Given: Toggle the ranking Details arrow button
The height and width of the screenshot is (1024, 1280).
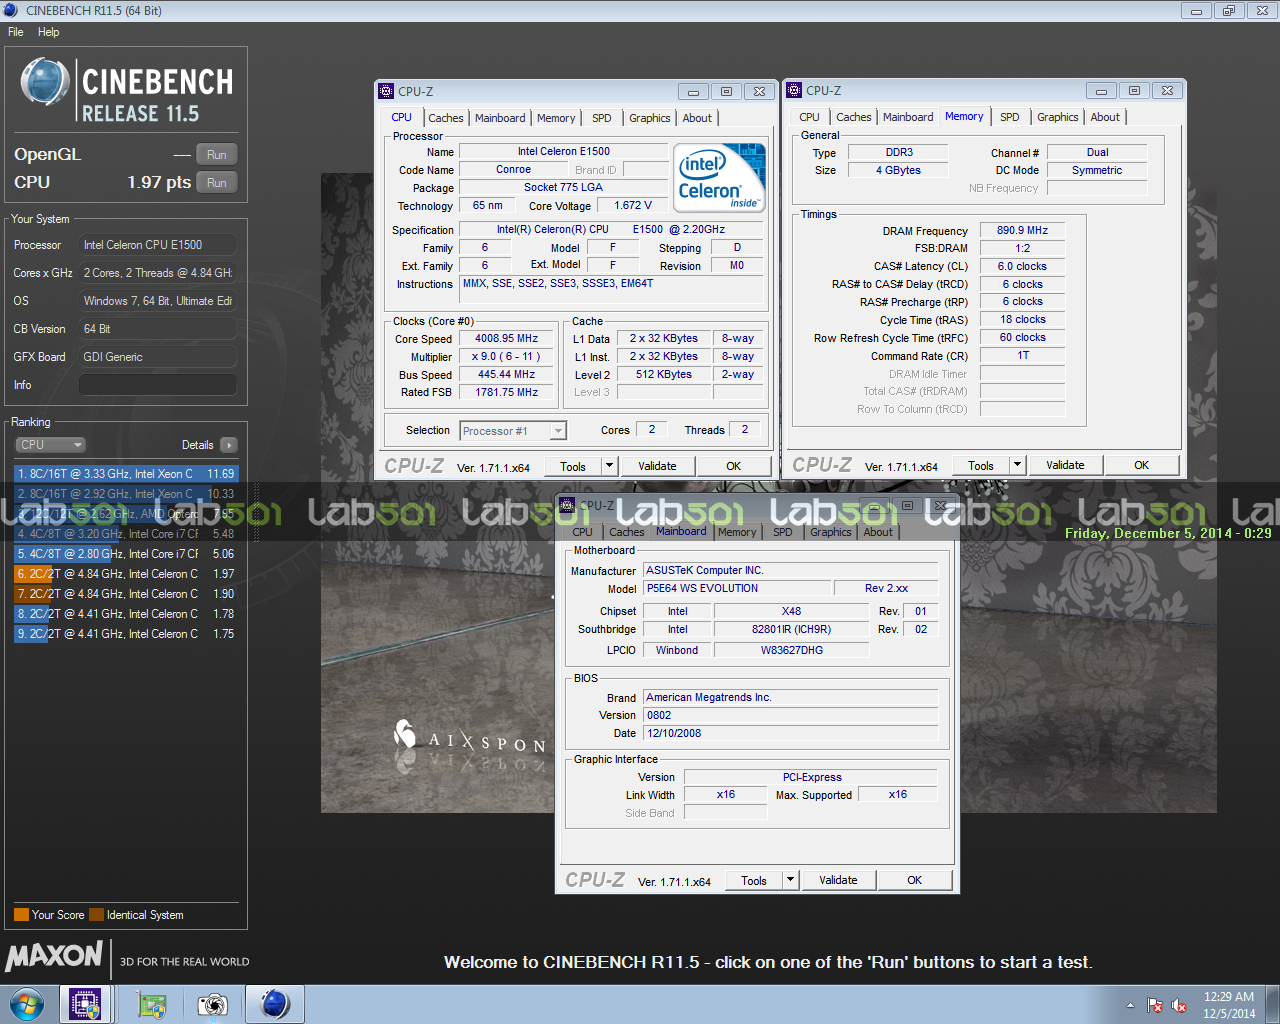Looking at the screenshot, I should coord(229,445).
